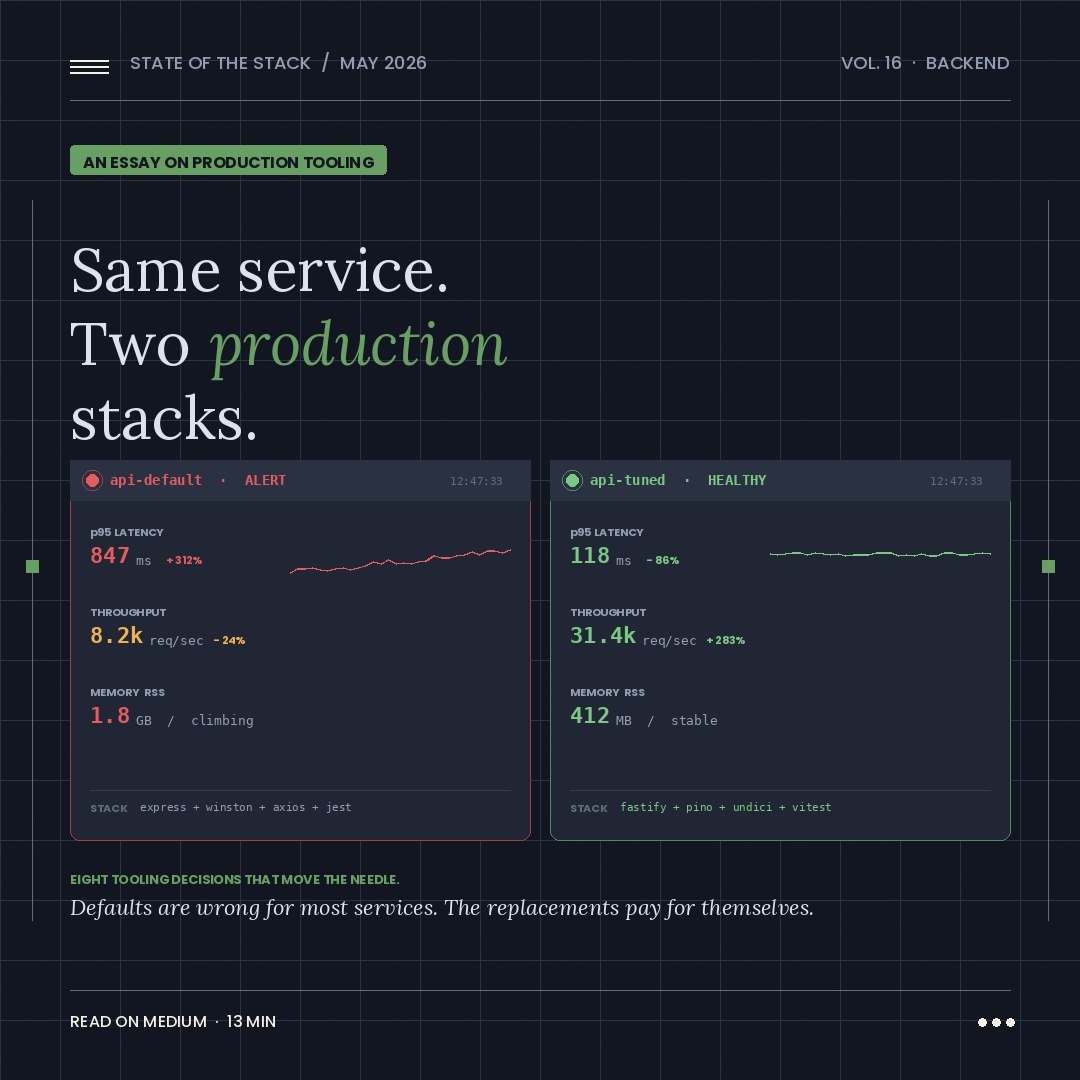1080x1080 pixels.
Task: Click the 'STACK' label in api-default card
Action: 109,809
